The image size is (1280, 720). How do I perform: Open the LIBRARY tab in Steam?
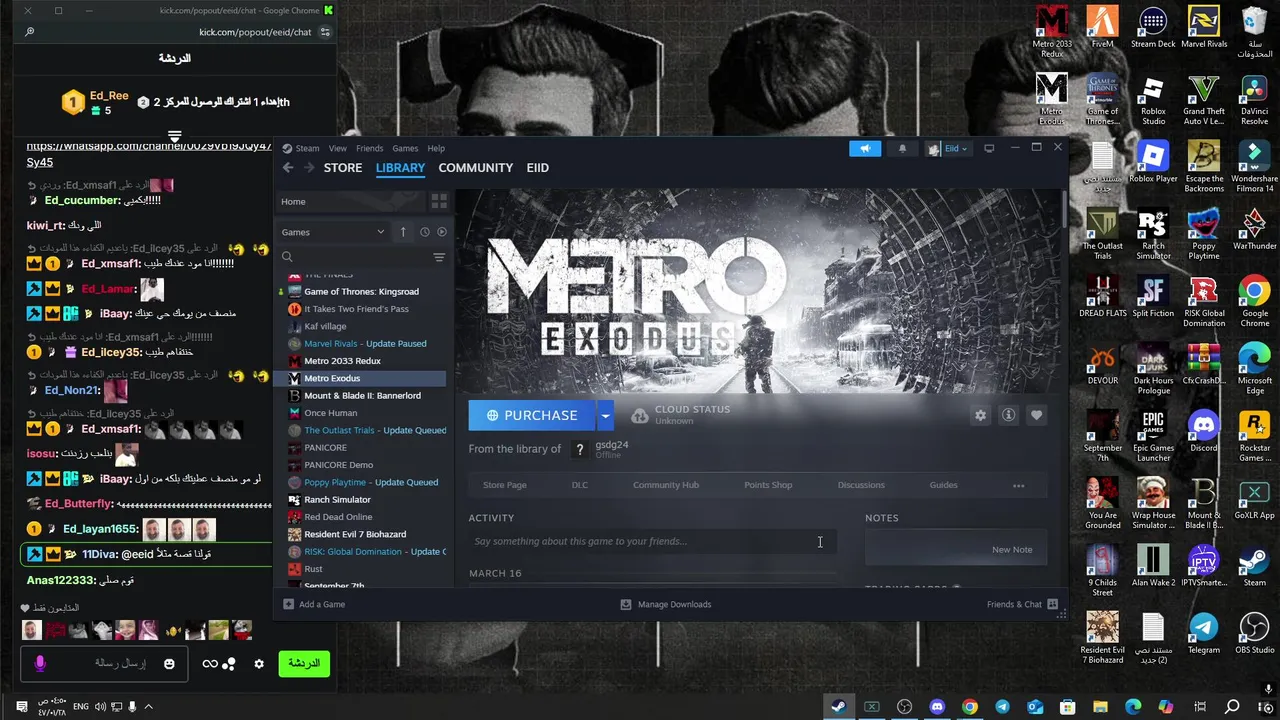tap(400, 168)
